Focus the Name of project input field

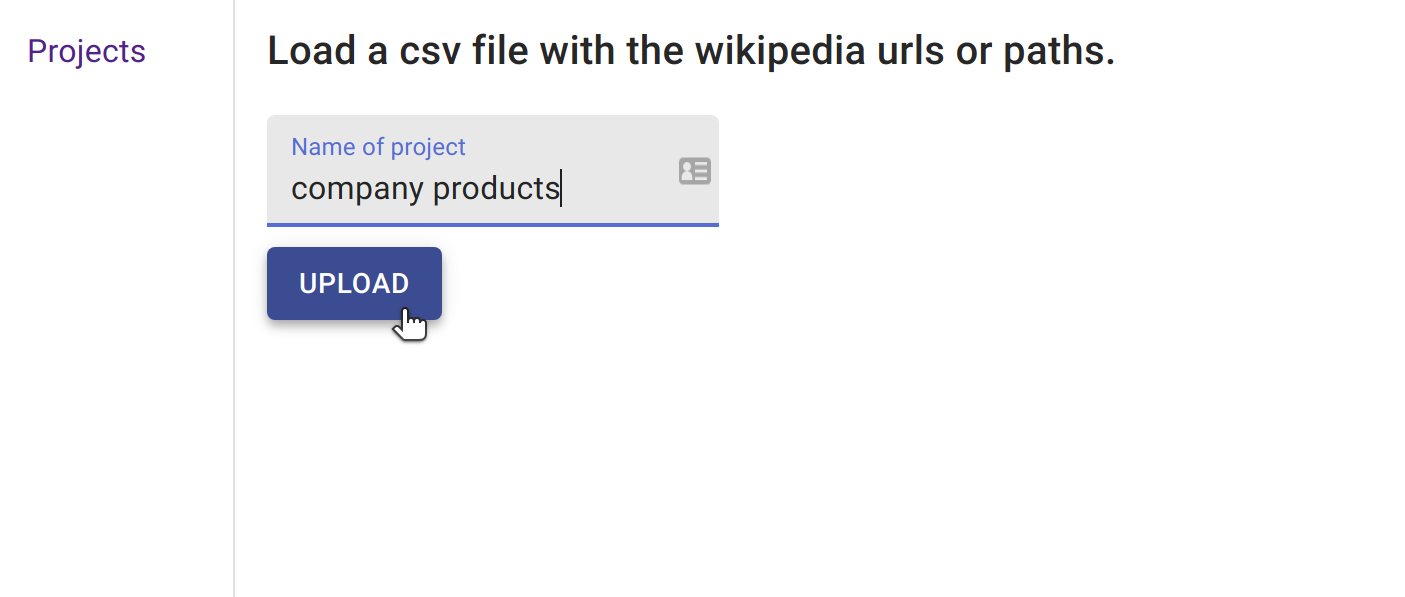click(x=480, y=188)
